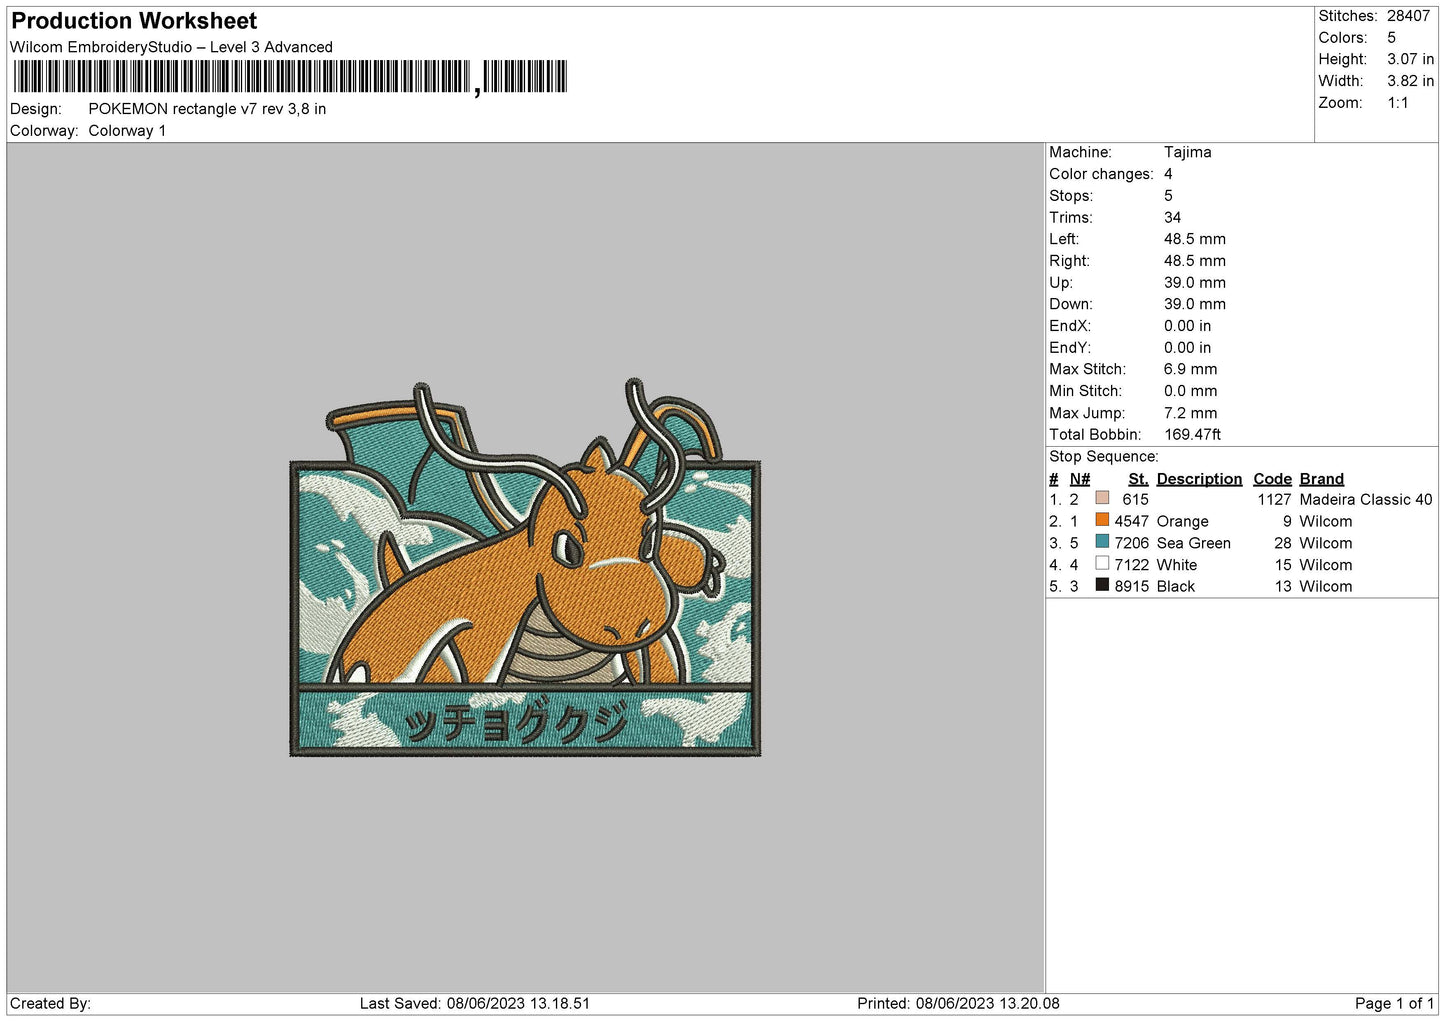1445x1021 pixels.
Task: Select the design name POKEMON rectangle v7
Action: 207,109
